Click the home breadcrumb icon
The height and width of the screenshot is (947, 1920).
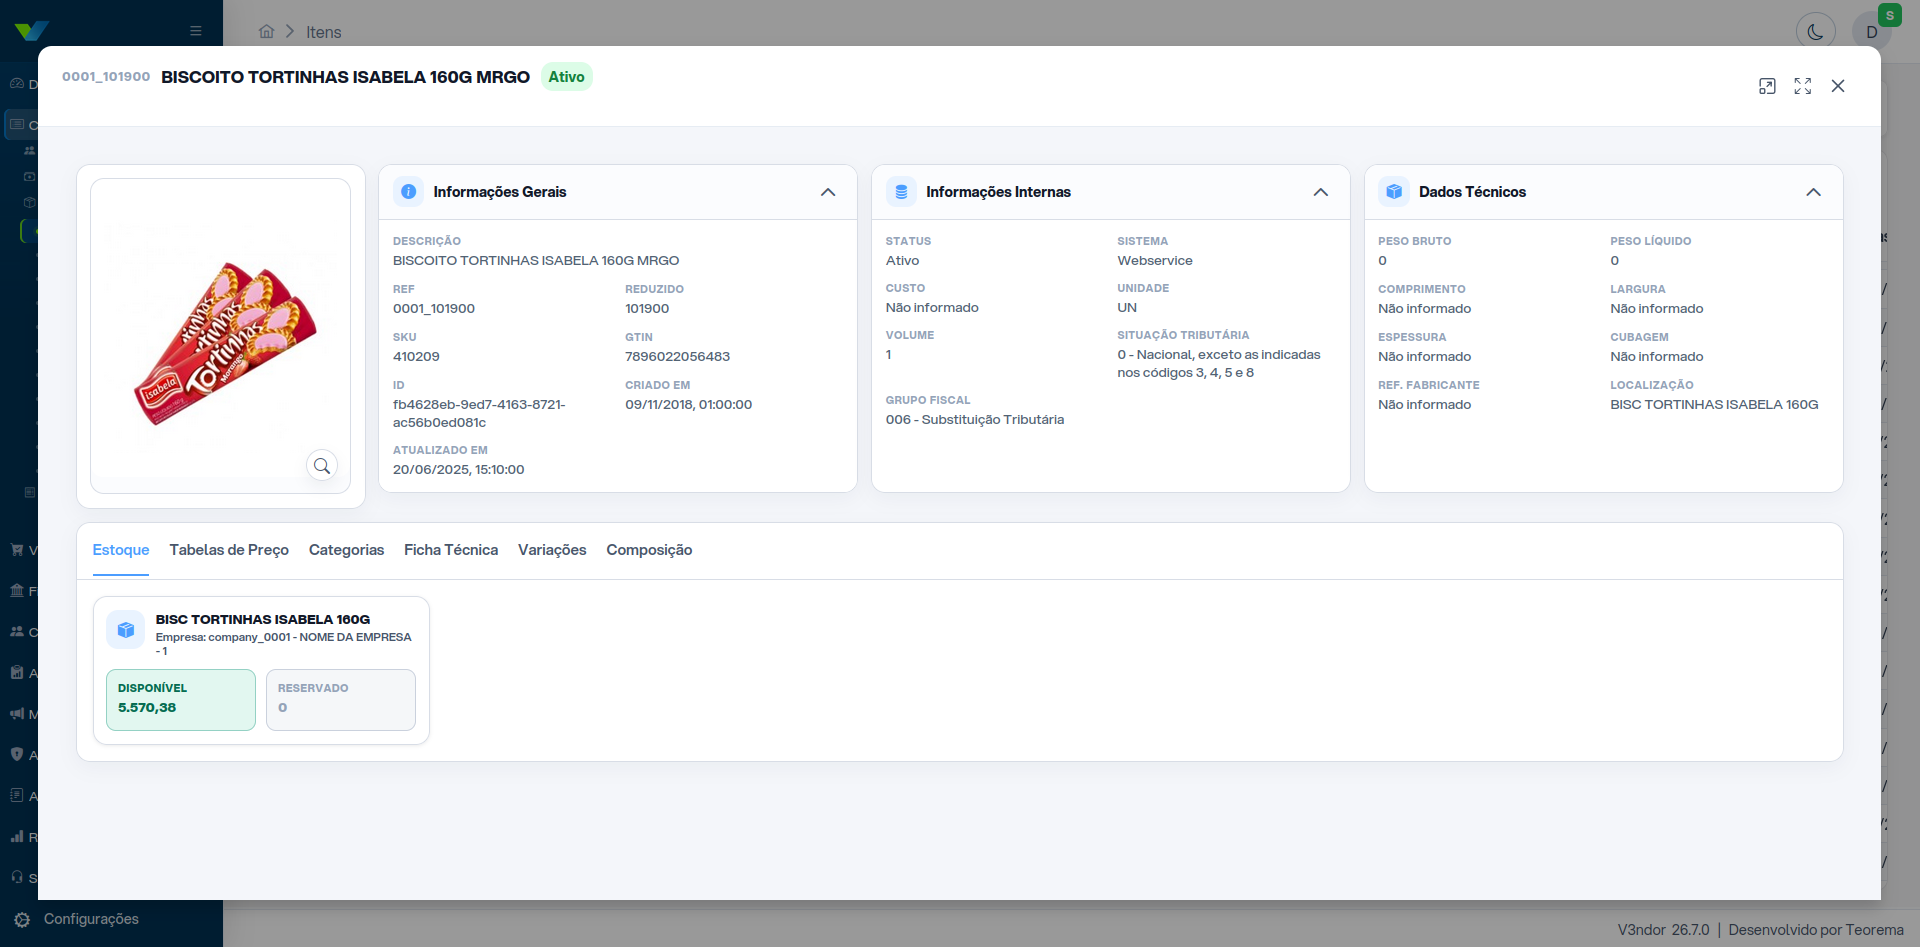(266, 32)
